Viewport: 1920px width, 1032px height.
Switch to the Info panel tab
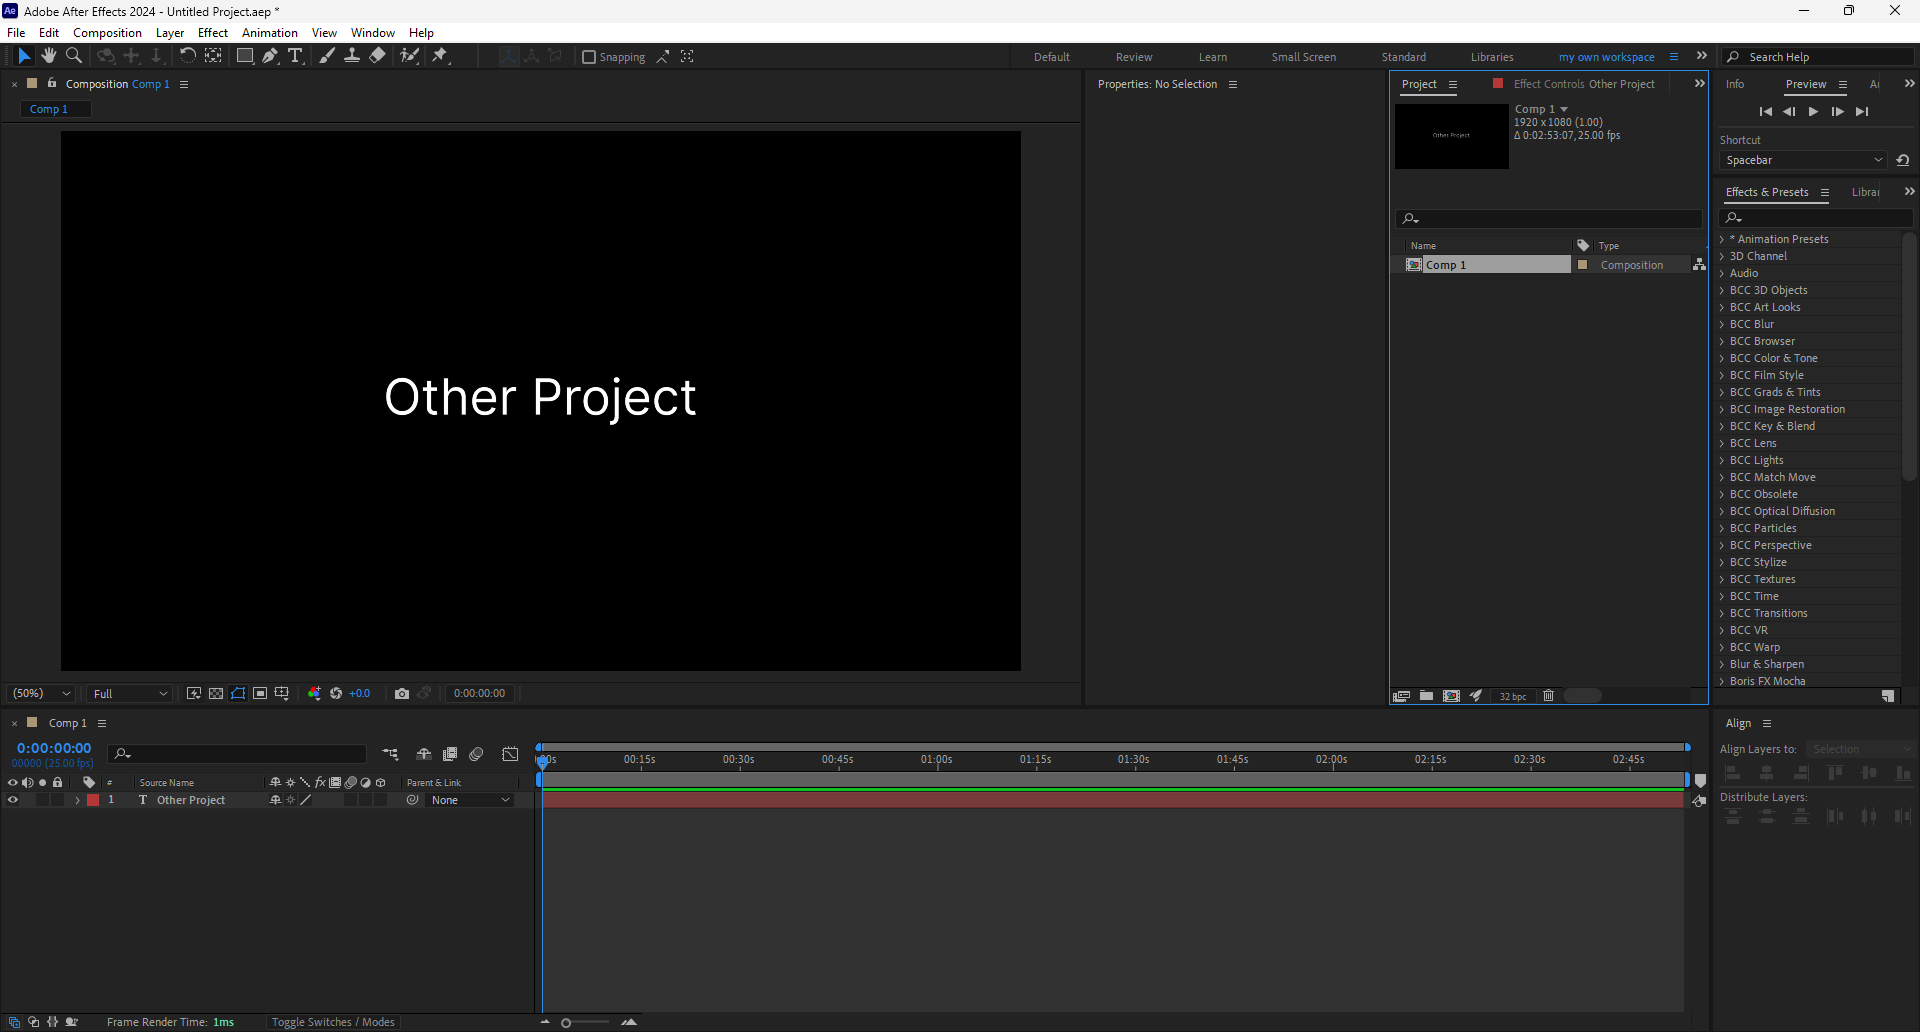click(1735, 84)
